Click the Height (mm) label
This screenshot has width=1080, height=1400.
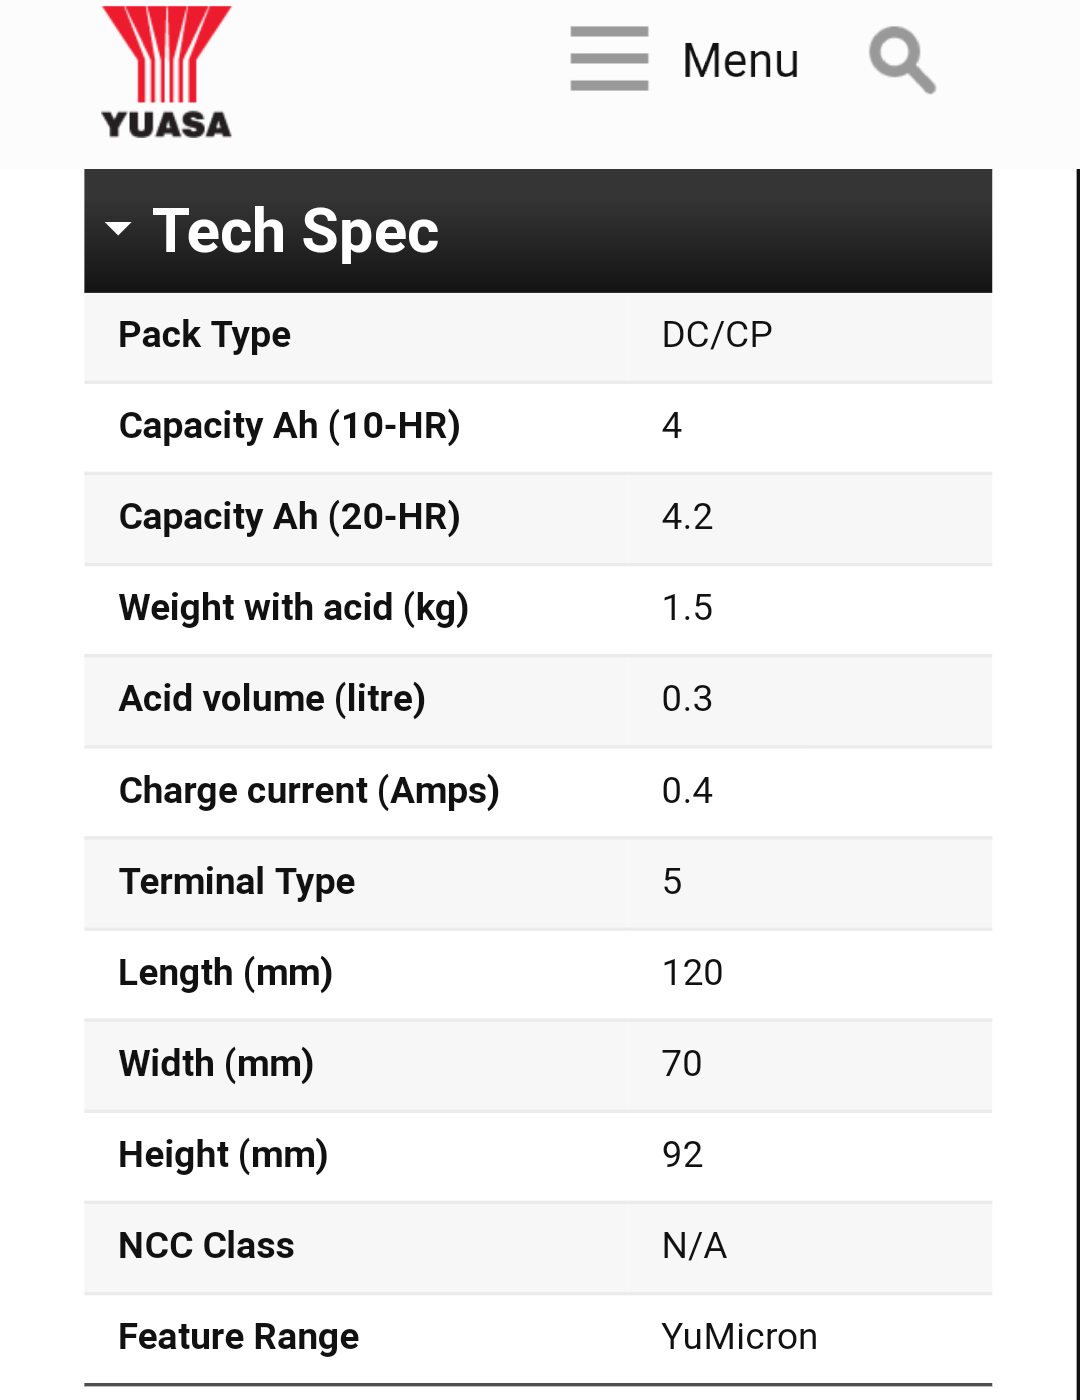tap(223, 1155)
